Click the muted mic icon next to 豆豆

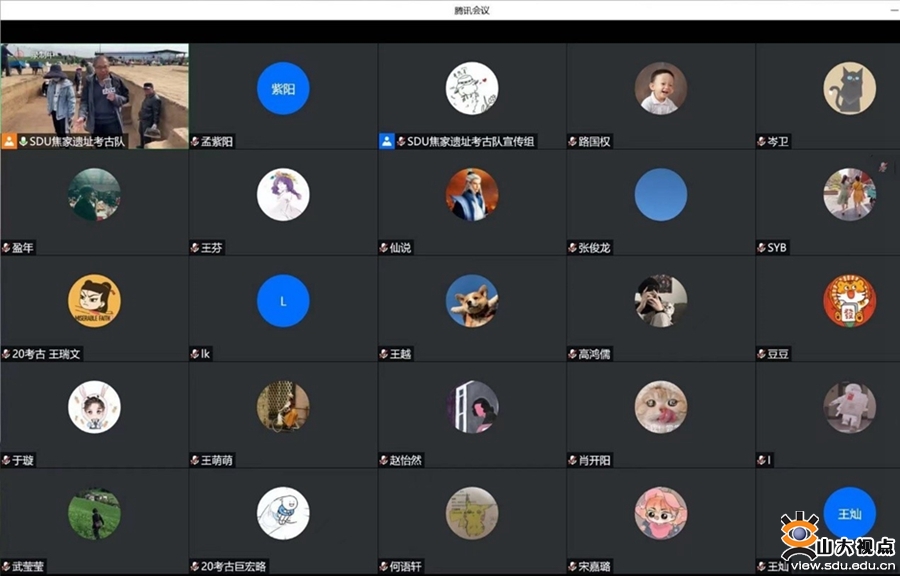(761, 354)
